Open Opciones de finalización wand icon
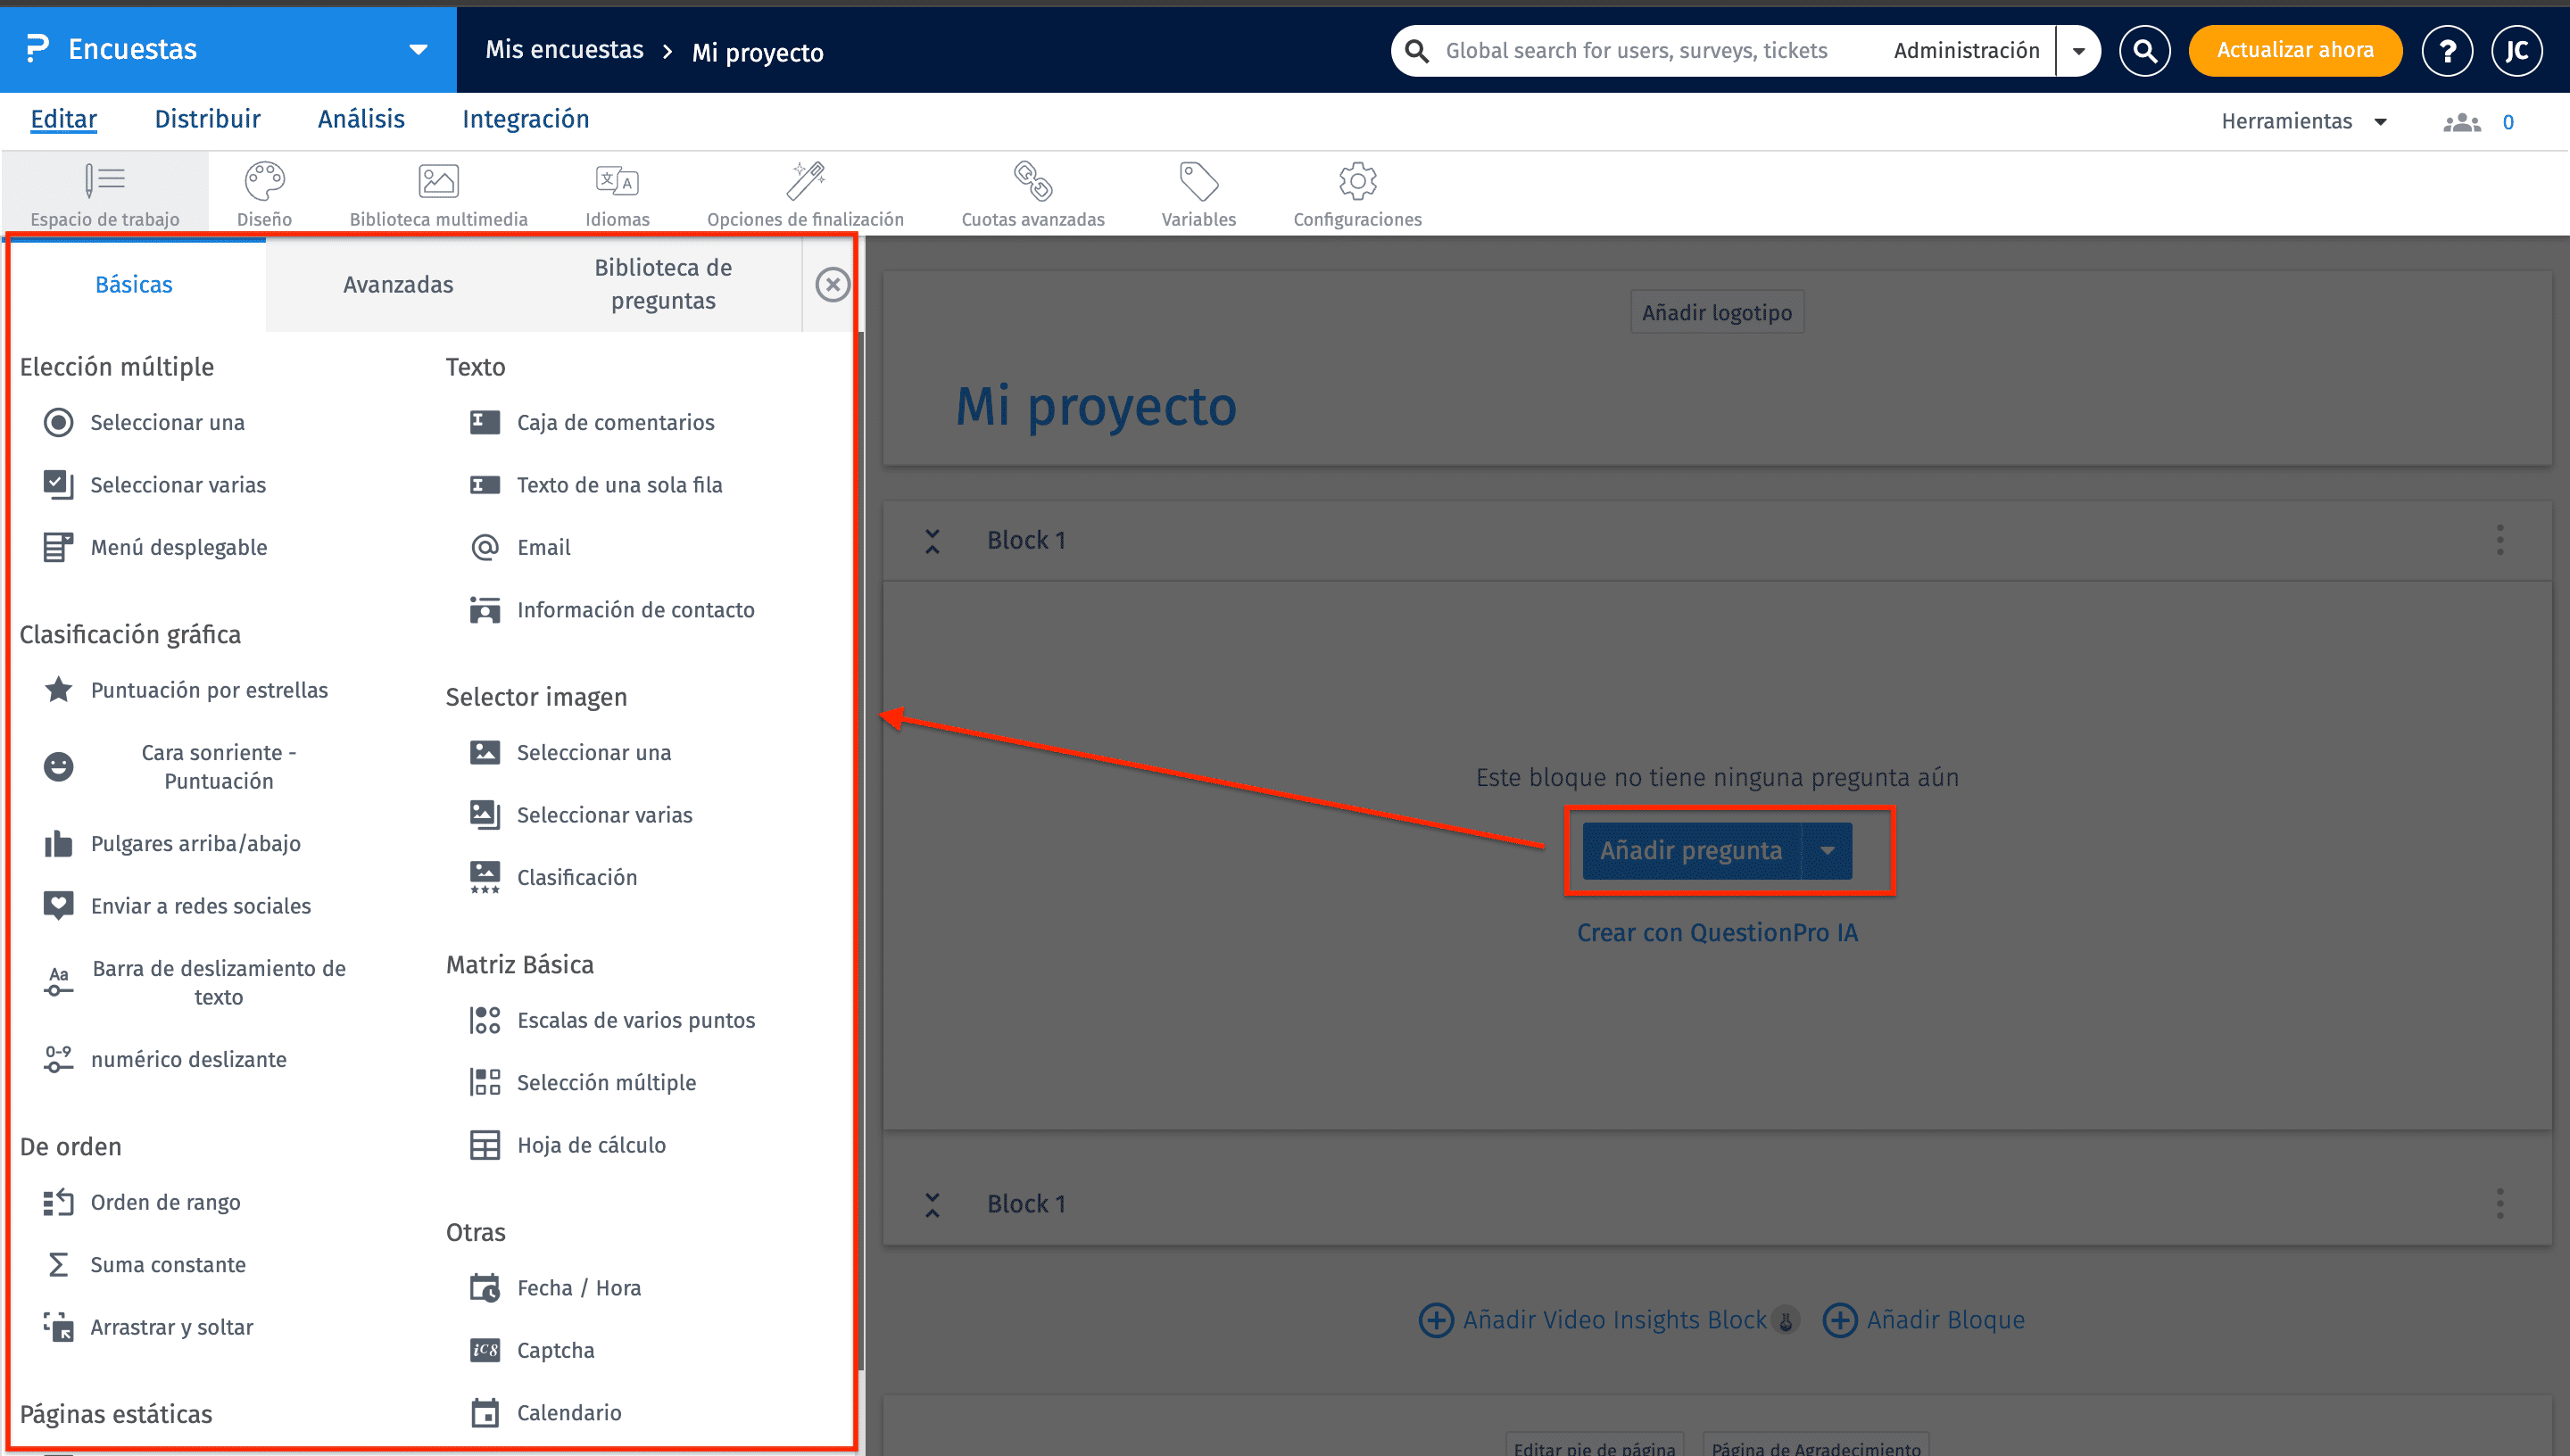 tap(805, 182)
